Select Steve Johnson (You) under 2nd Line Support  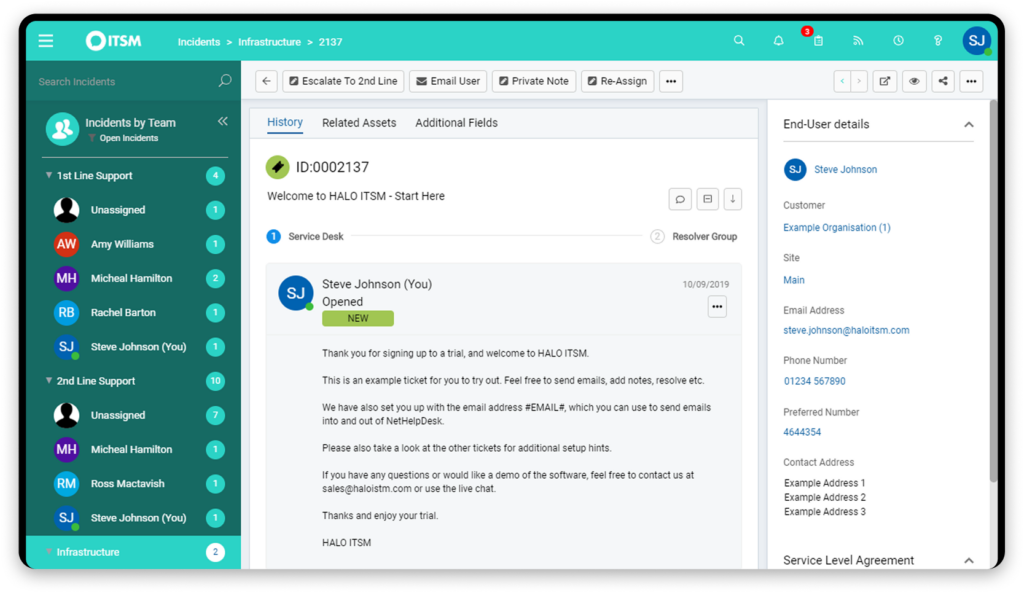pyautogui.click(x=133, y=517)
